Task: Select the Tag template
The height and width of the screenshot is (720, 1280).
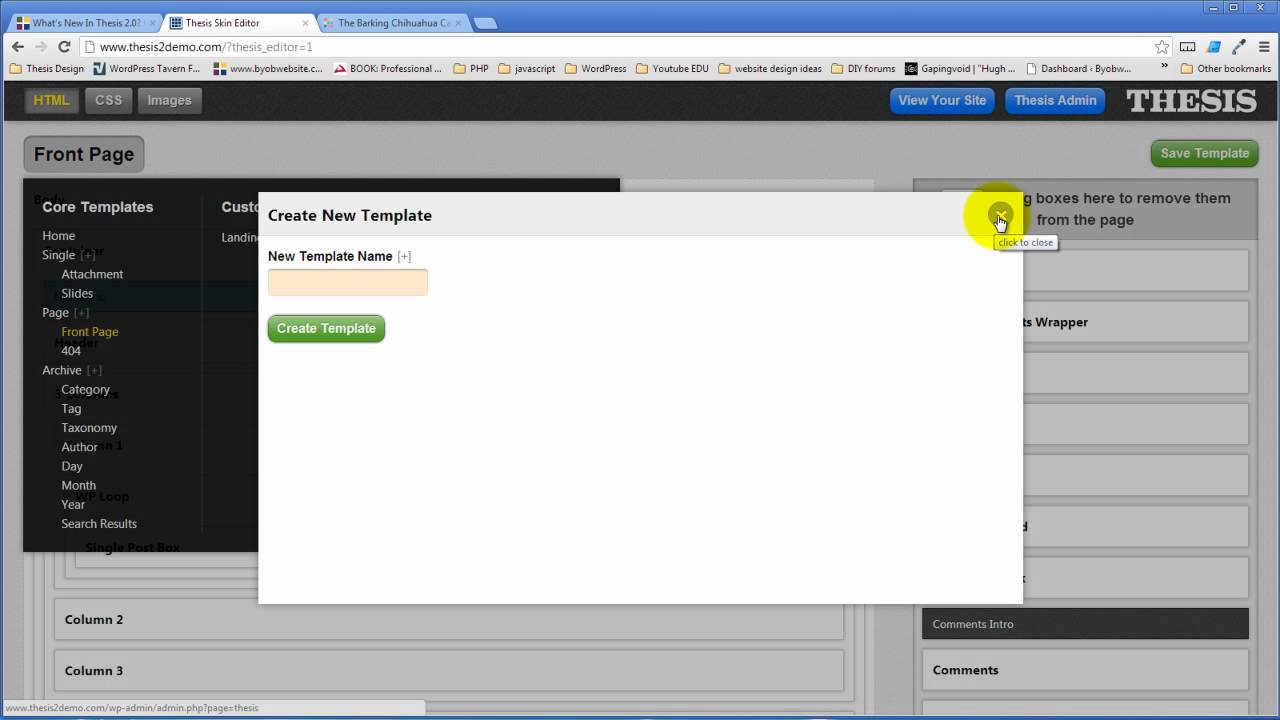Action: [71, 409]
